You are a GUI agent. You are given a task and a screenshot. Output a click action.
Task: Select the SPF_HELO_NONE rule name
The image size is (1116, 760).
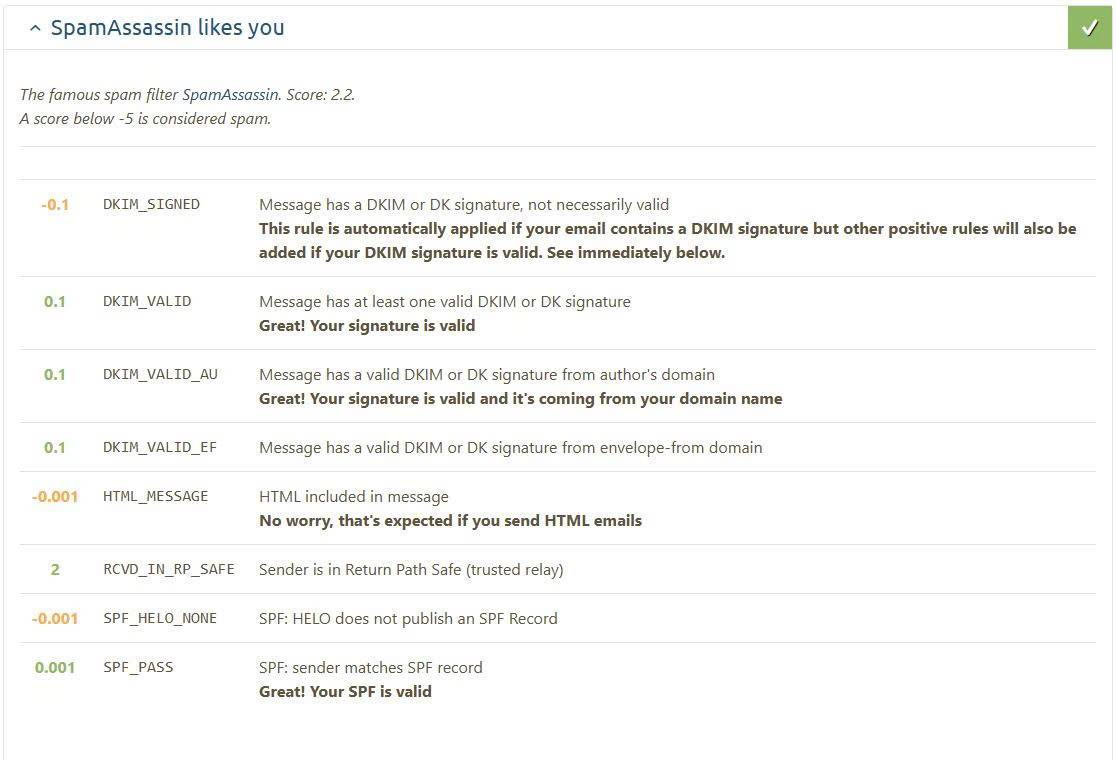click(160, 618)
